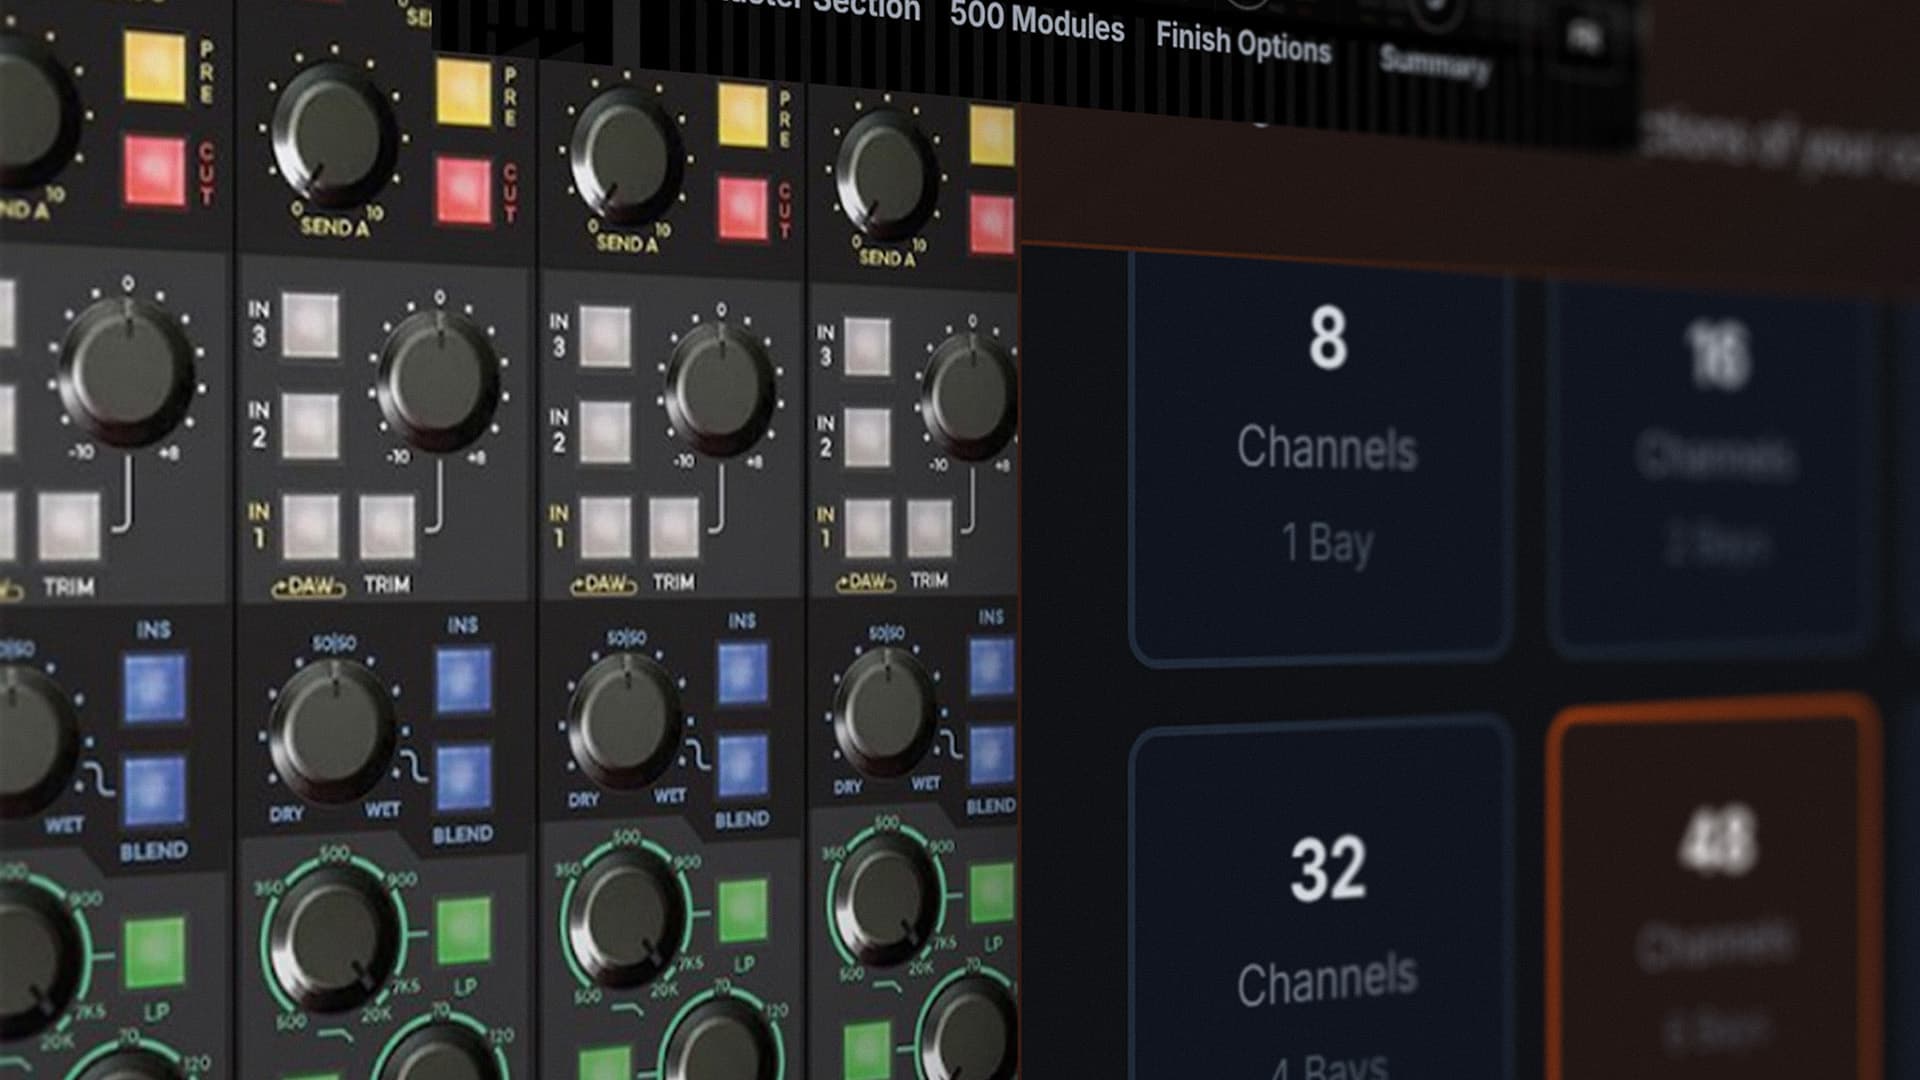Image resolution: width=1920 pixels, height=1080 pixels.
Task: Engage the green LP filter on leftmost strip
Action: click(154, 953)
